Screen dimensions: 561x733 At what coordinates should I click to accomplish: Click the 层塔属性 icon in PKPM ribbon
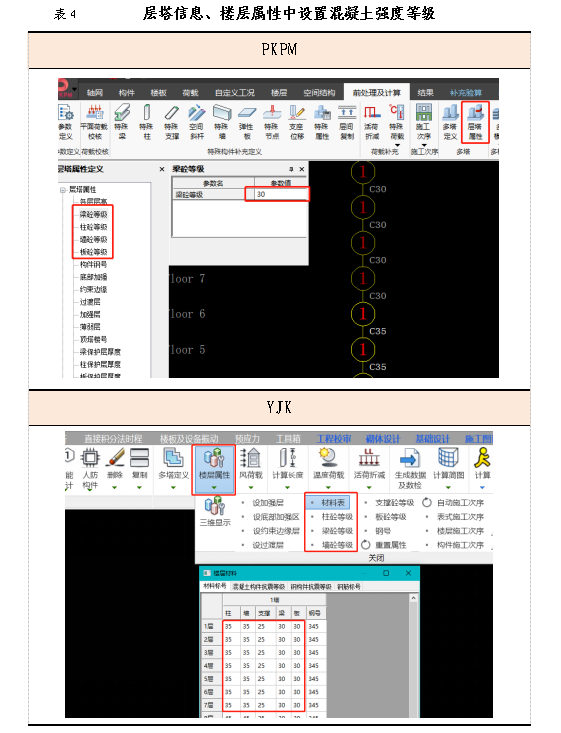pos(475,122)
